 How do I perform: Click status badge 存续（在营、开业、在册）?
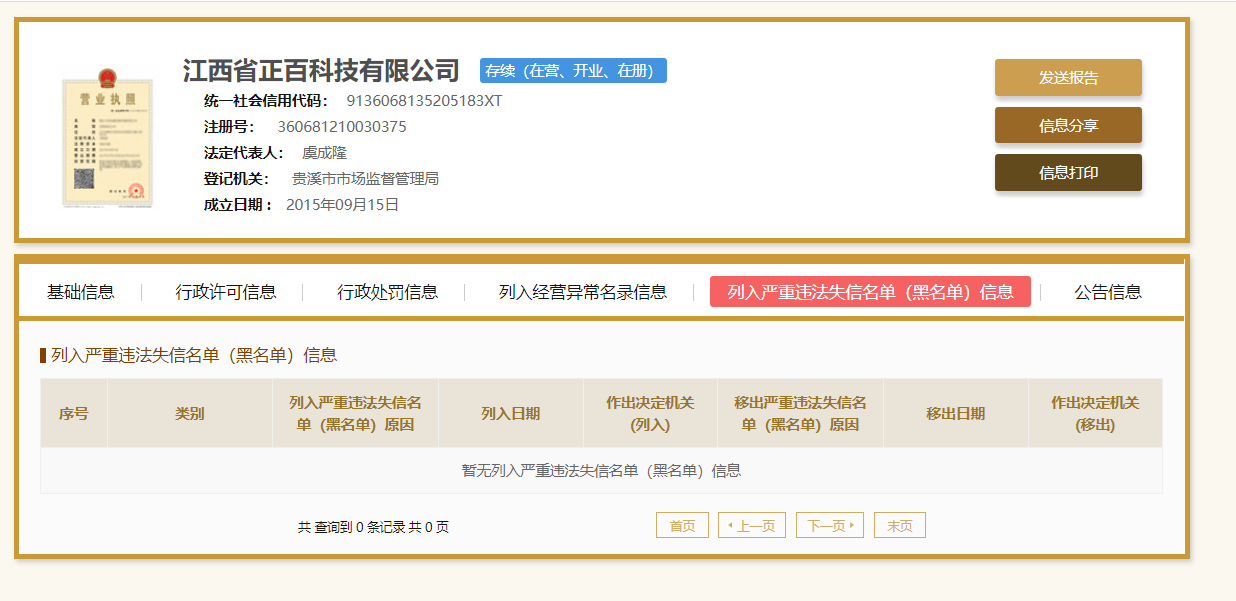[573, 71]
